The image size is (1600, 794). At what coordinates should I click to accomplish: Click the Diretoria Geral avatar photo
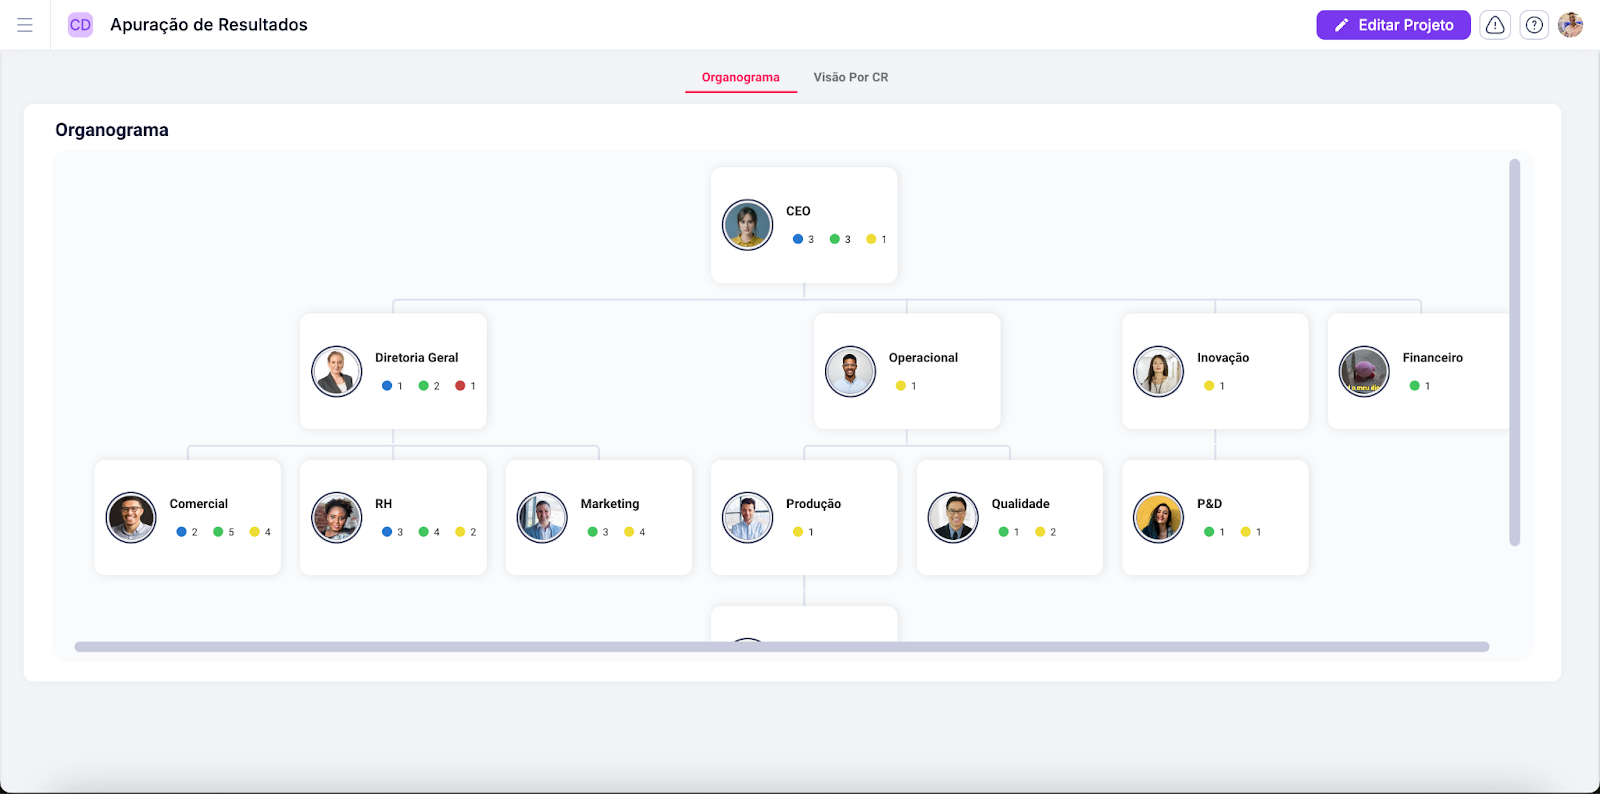point(336,372)
